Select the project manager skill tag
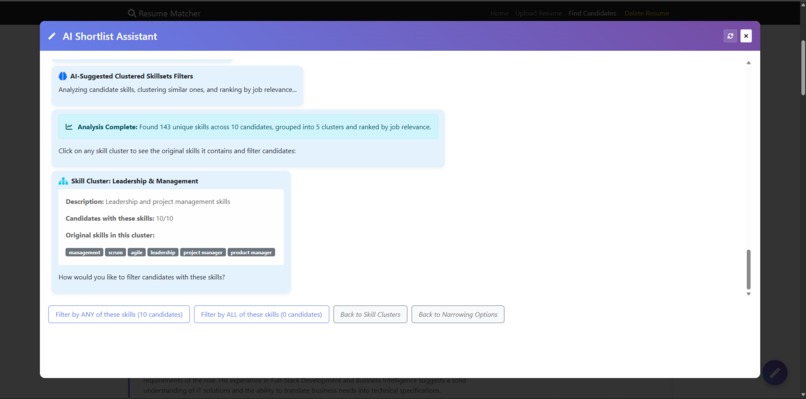Image resolution: width=806 pixels, height=399 pixels. (x=203, y=252)
